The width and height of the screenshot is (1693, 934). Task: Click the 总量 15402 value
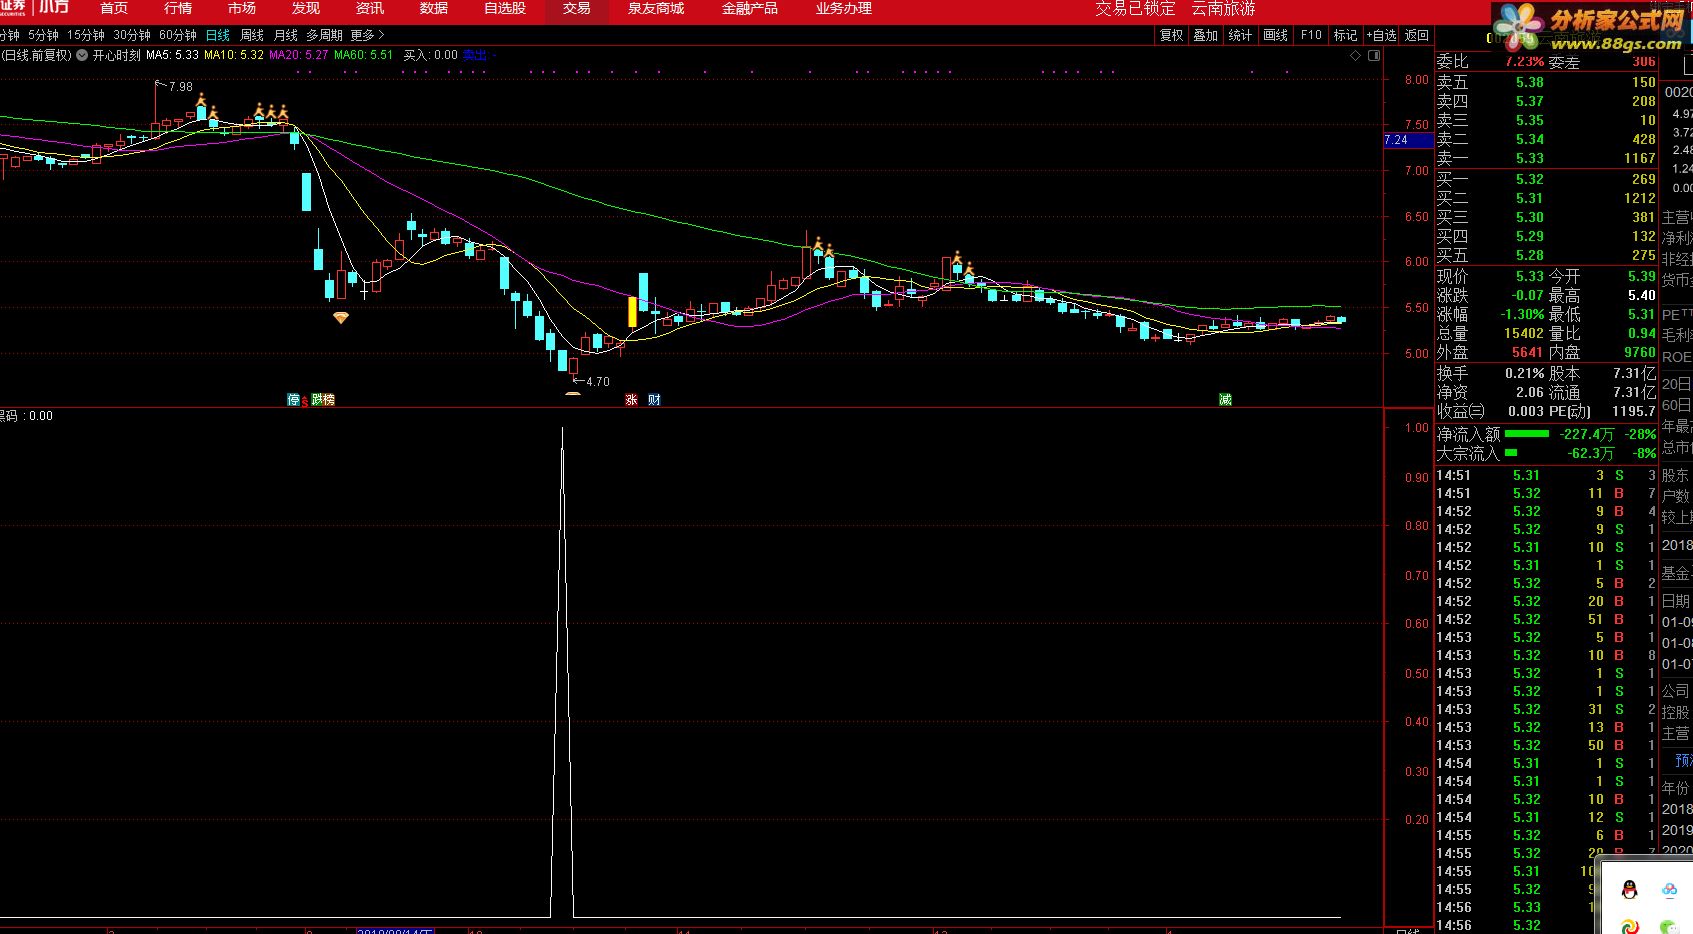point(1524,333)
